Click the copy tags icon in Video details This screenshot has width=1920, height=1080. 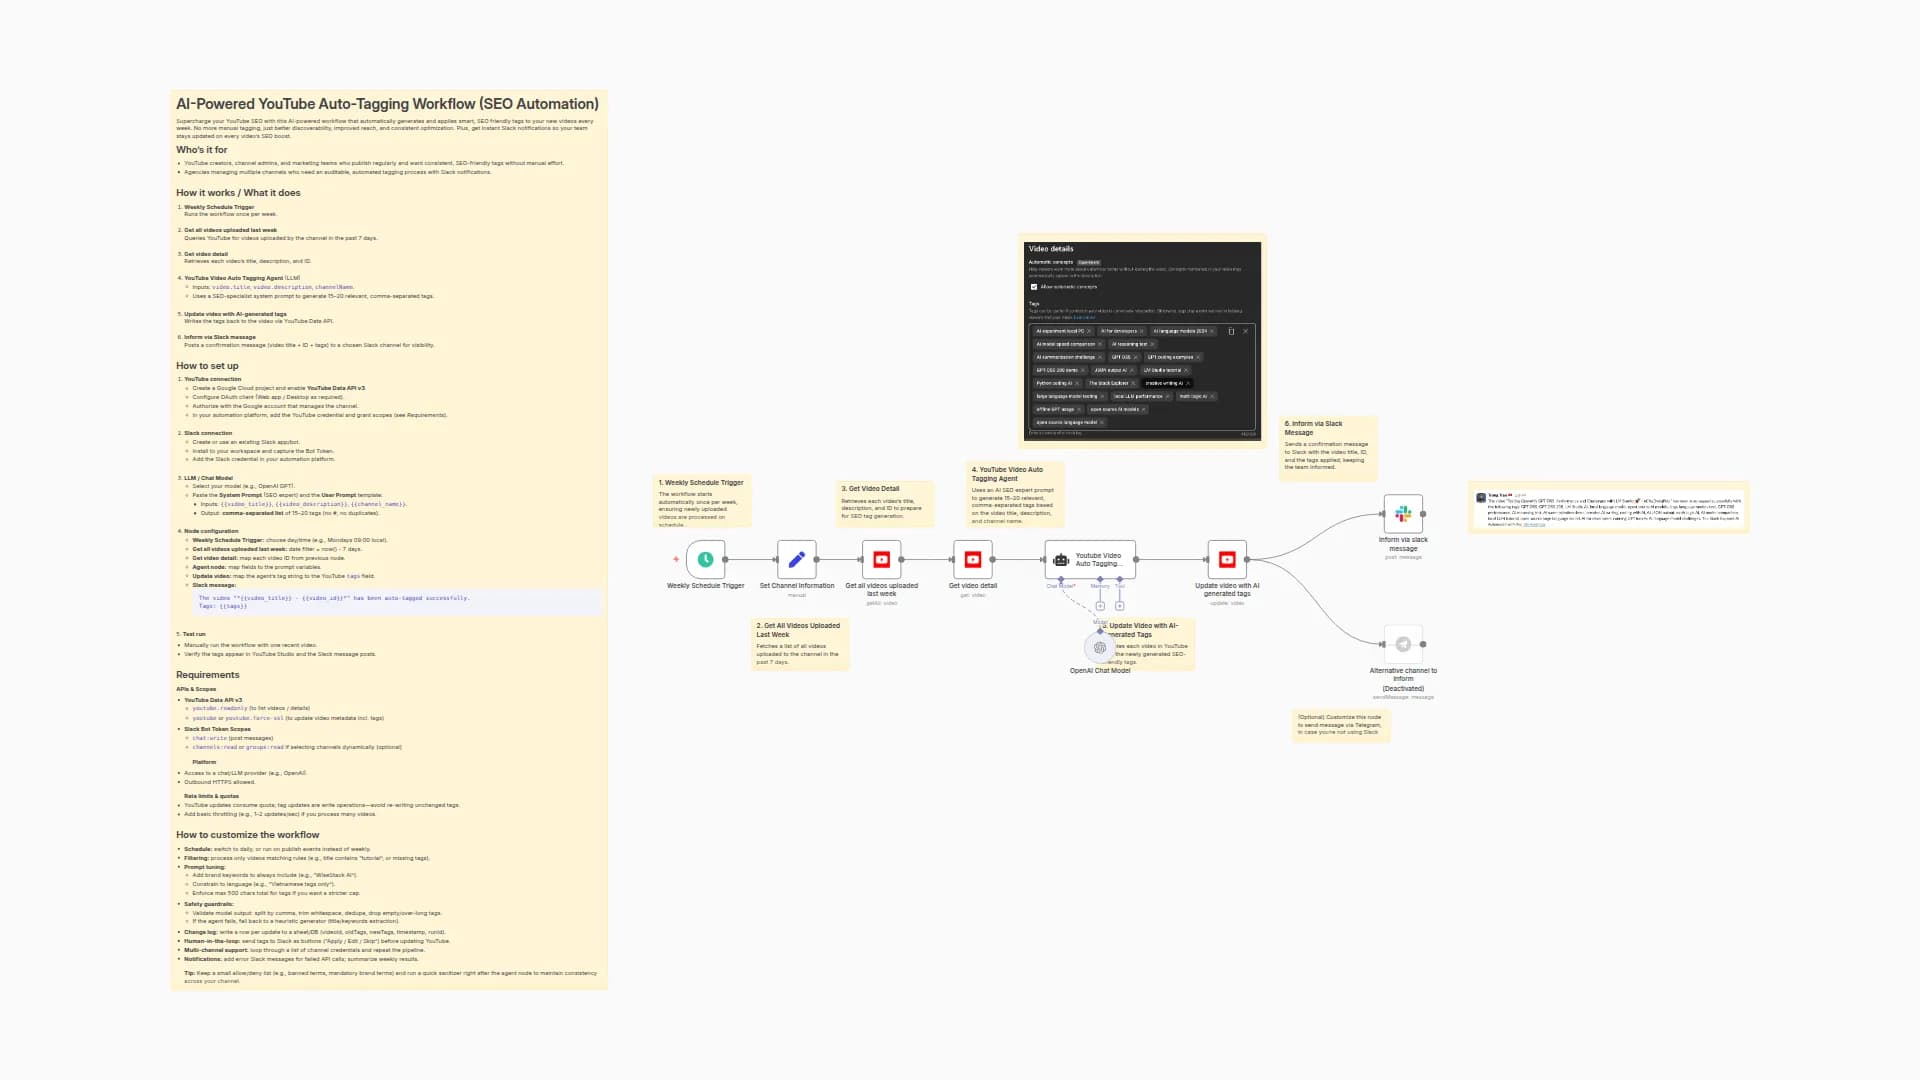pos(1231,331)
